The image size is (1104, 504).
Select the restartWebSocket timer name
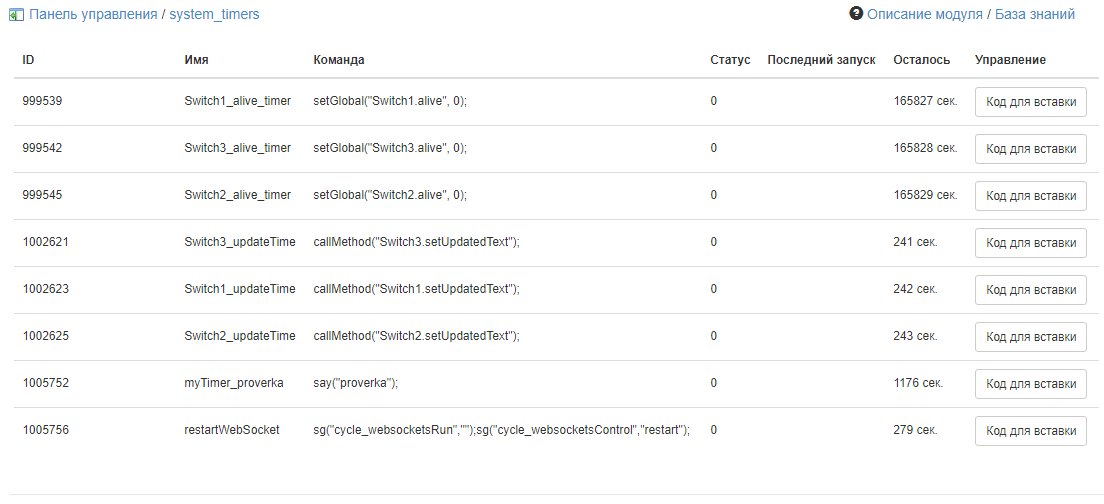point(232,430)
